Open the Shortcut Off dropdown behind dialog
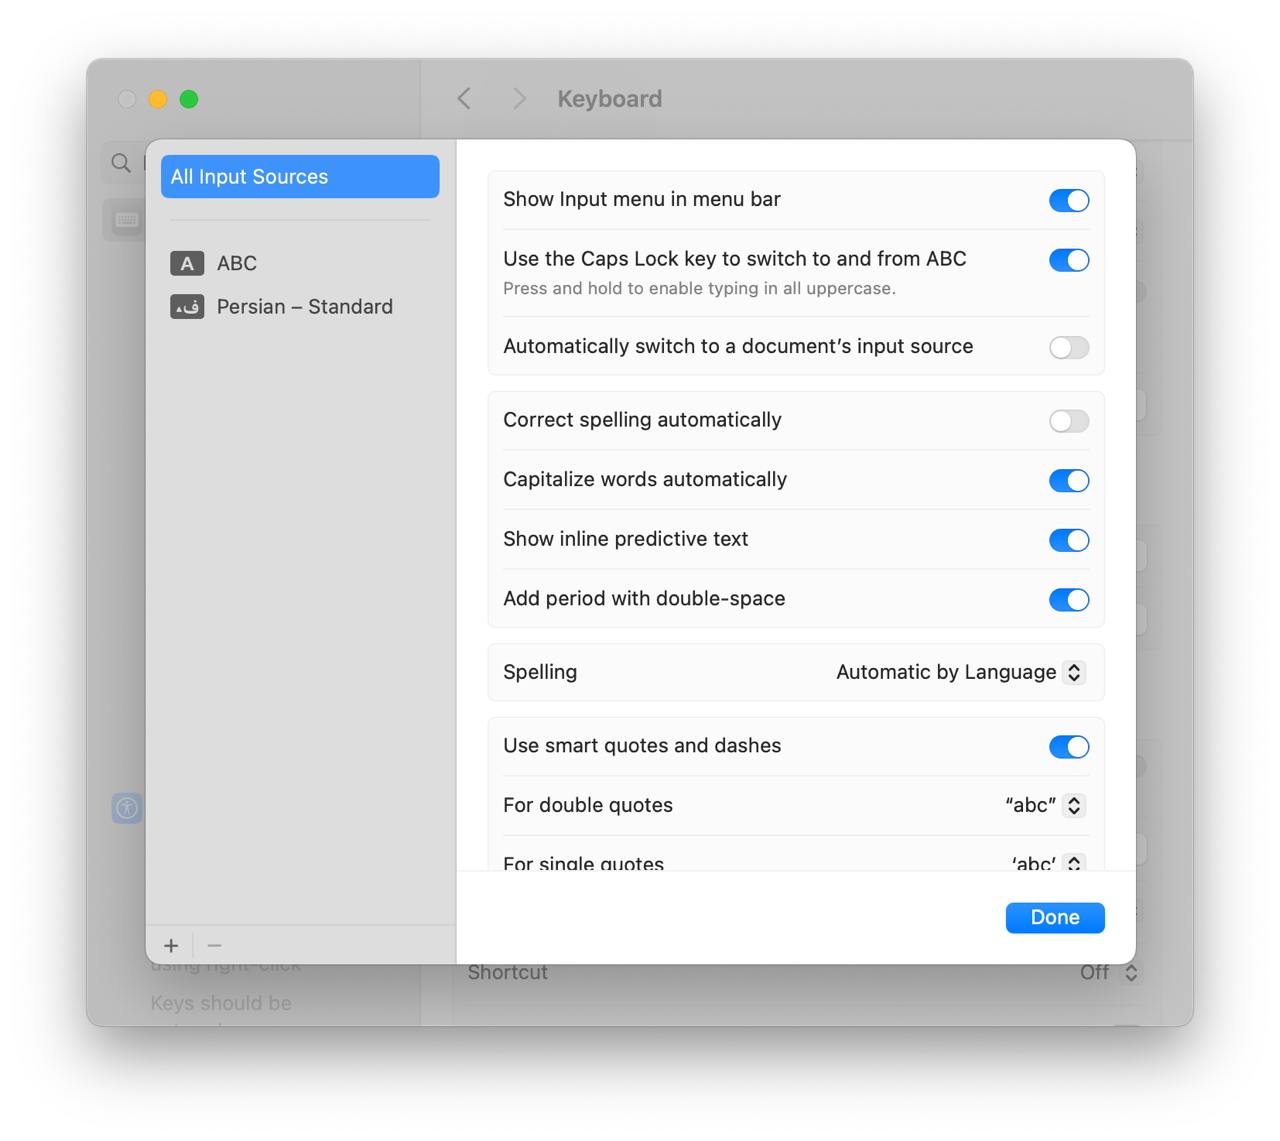This screenshot has width=1280, height=1141. (x=1110, y=972)
